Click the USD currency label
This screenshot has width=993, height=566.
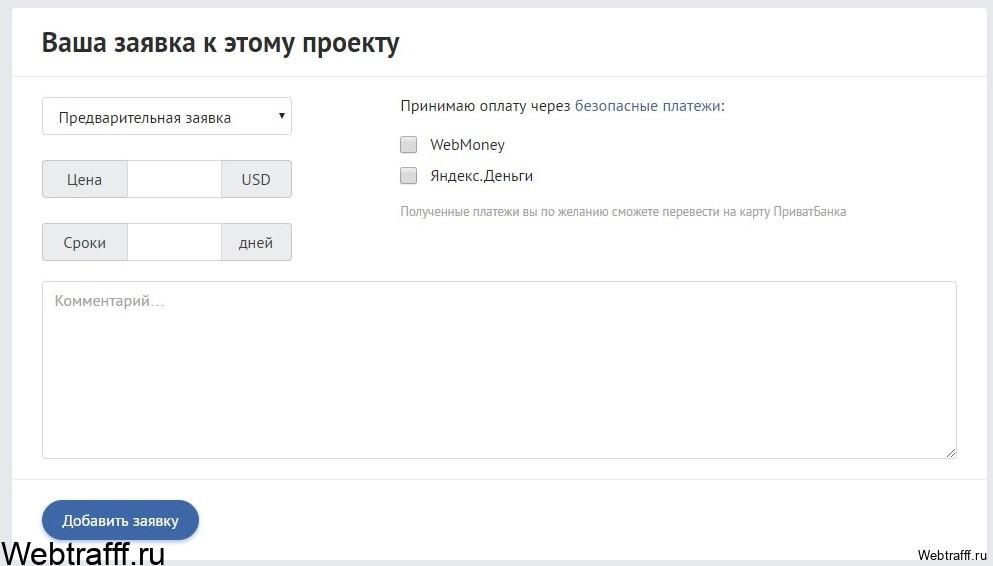click(x=256, y=179)
